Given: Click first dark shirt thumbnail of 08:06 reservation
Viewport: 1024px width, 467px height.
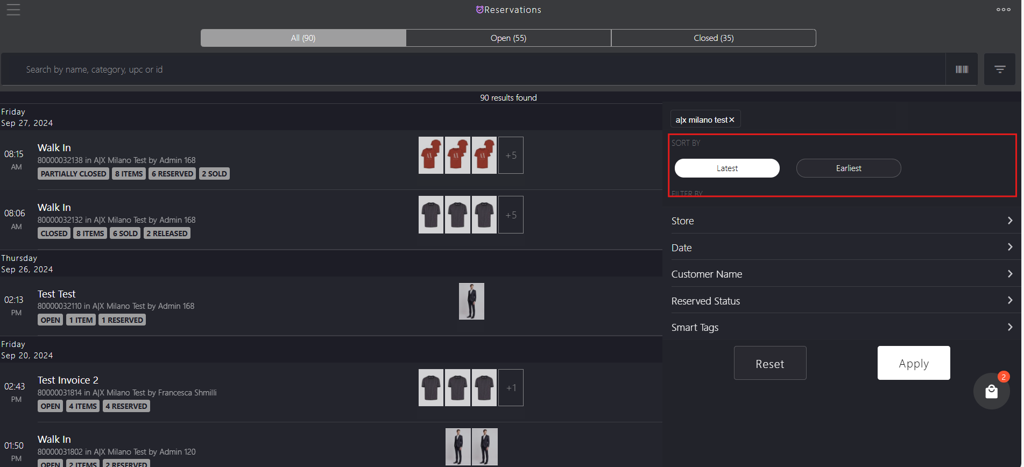Looking at the screenshot, I should pos(431,215).
